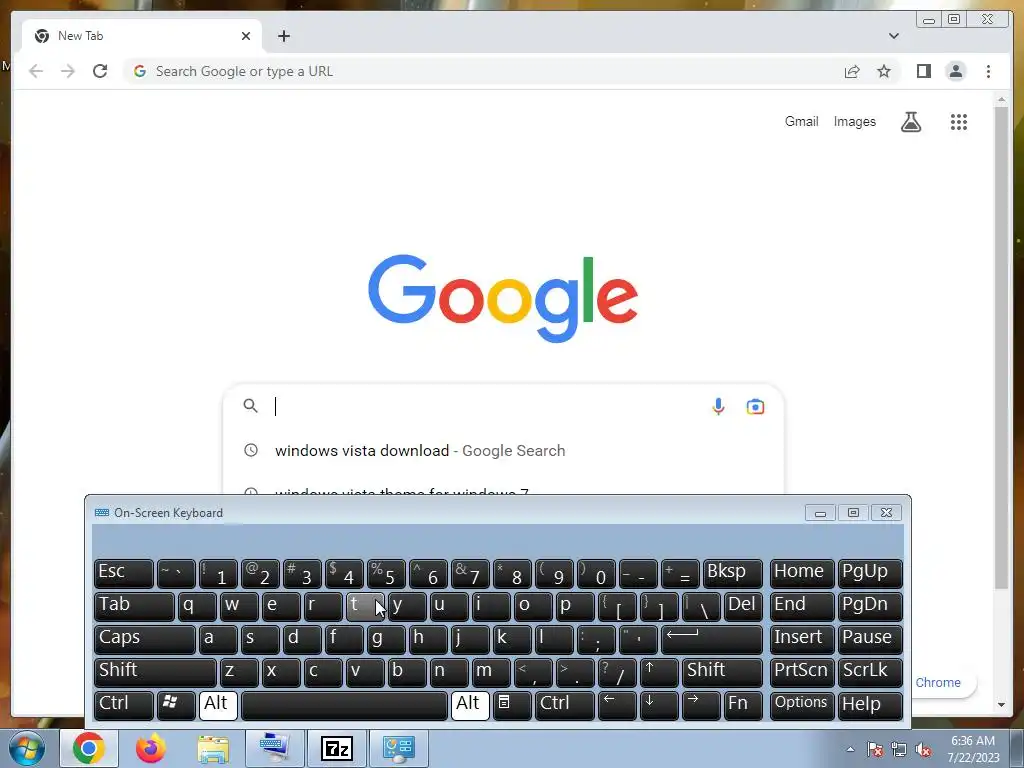Open keyboard Options
The image size is (1024, 768).
802,705
